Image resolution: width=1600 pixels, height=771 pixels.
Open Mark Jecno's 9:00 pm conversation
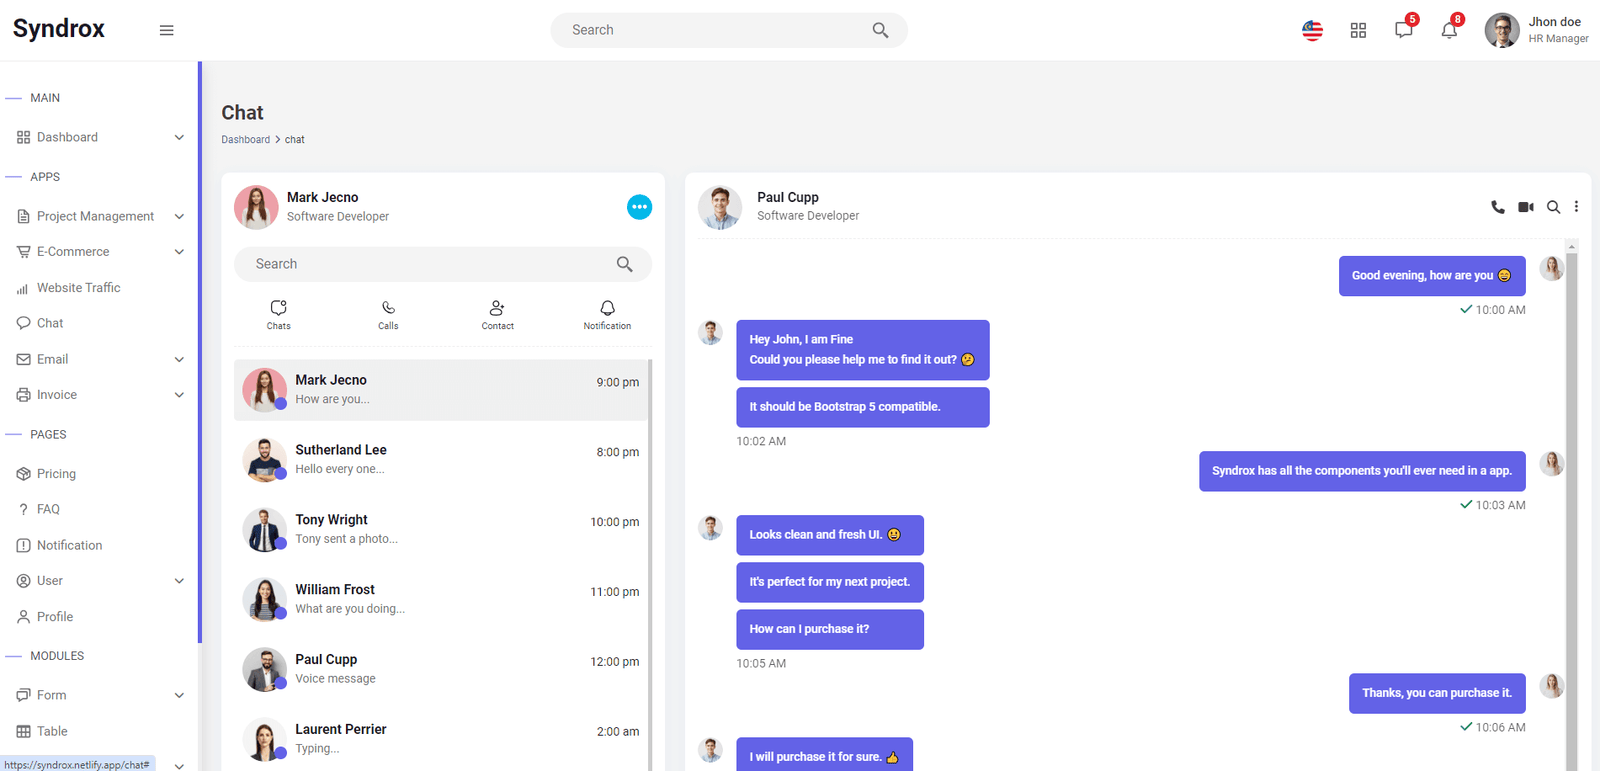pyautogui.click(x=441, y=390)
